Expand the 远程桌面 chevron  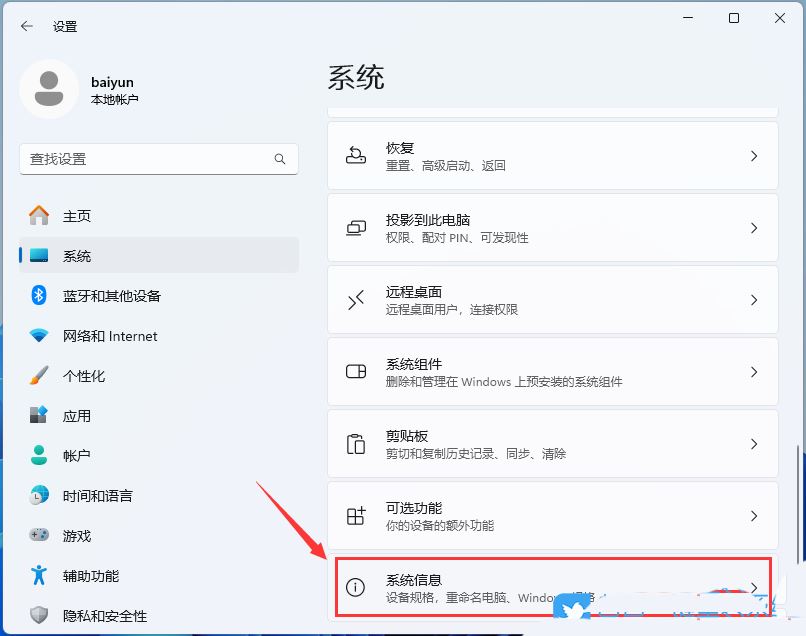(755, 299)
